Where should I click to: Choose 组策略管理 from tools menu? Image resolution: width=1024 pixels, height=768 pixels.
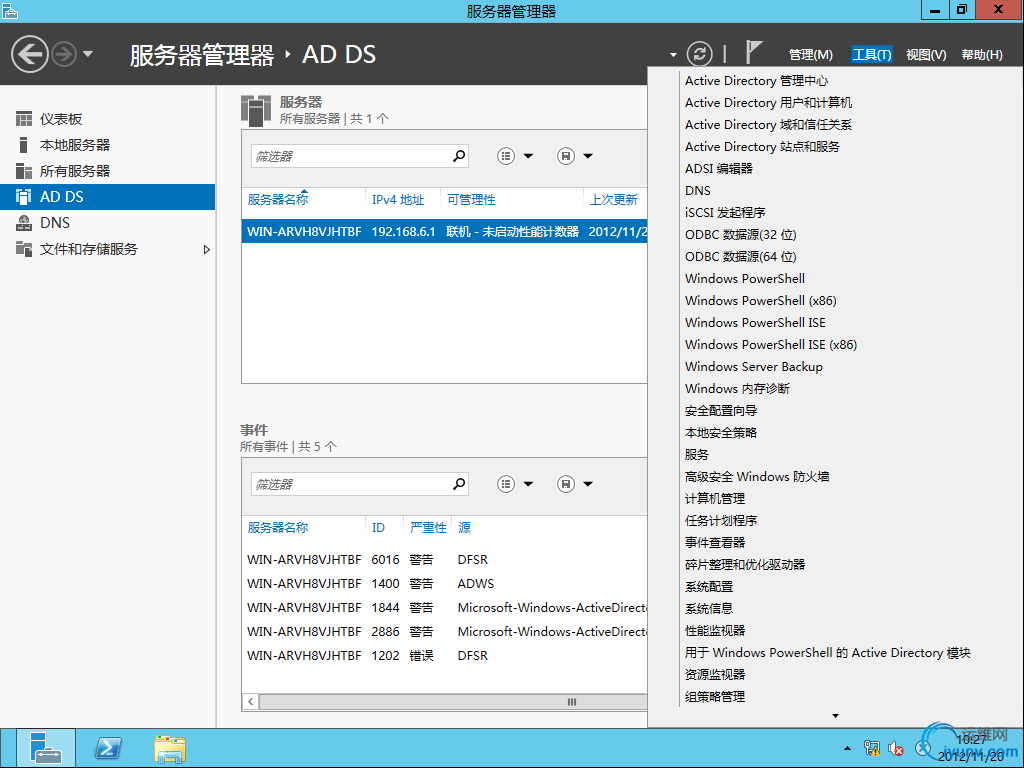pos(714,697)
